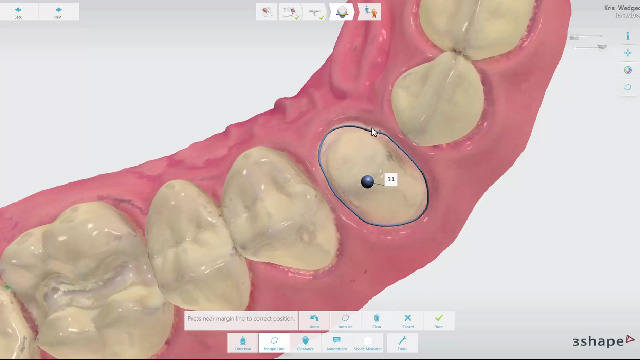Confirm margin line with the green checkmark
Screen dimensions: 640x360
coord(439,321)
